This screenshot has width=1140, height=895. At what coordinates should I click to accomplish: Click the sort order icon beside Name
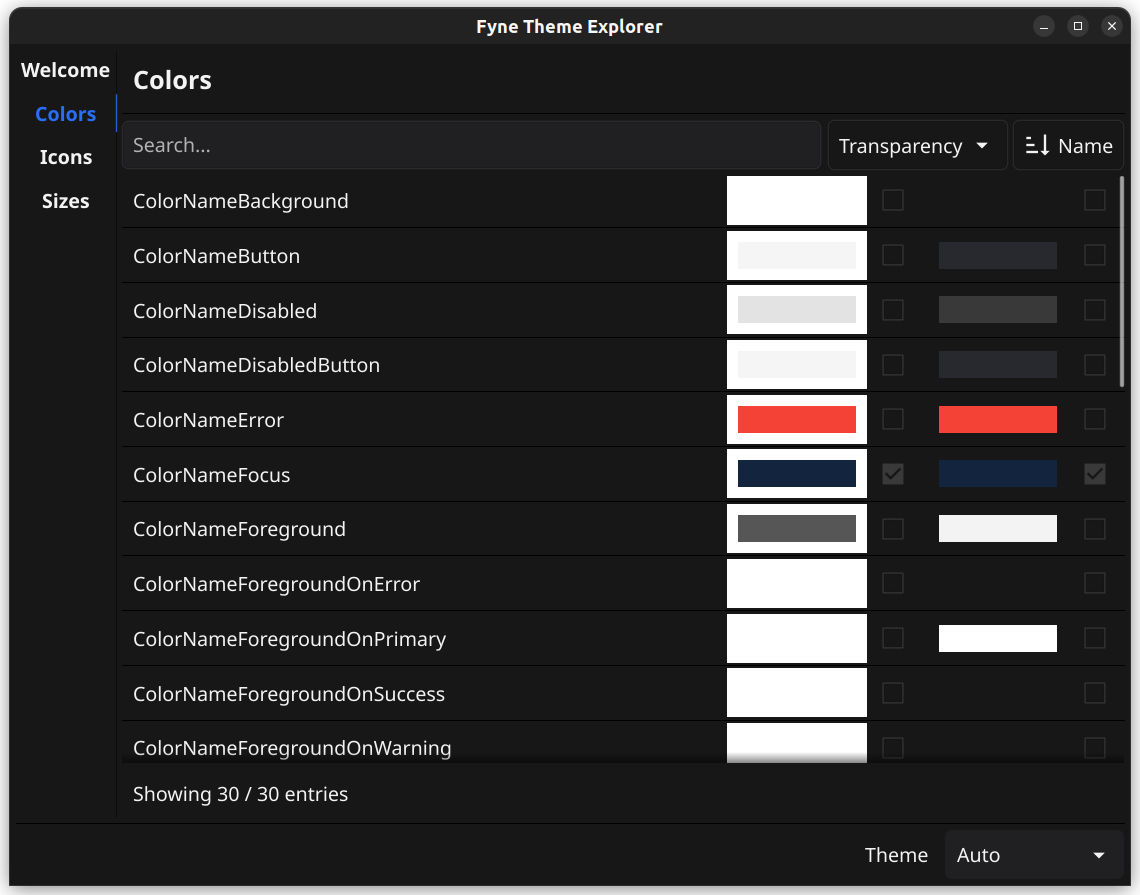pyautogui.click(x=1037, y=145)
